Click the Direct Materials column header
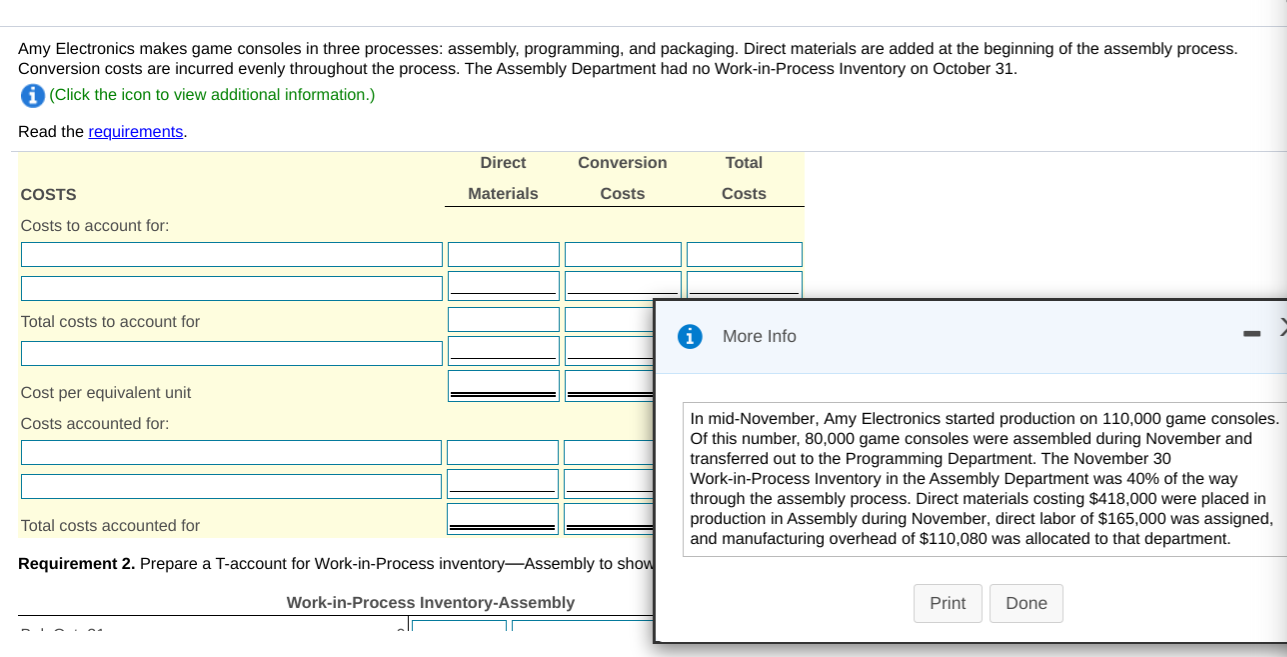 pyautogui.click(x=503, y=178)
